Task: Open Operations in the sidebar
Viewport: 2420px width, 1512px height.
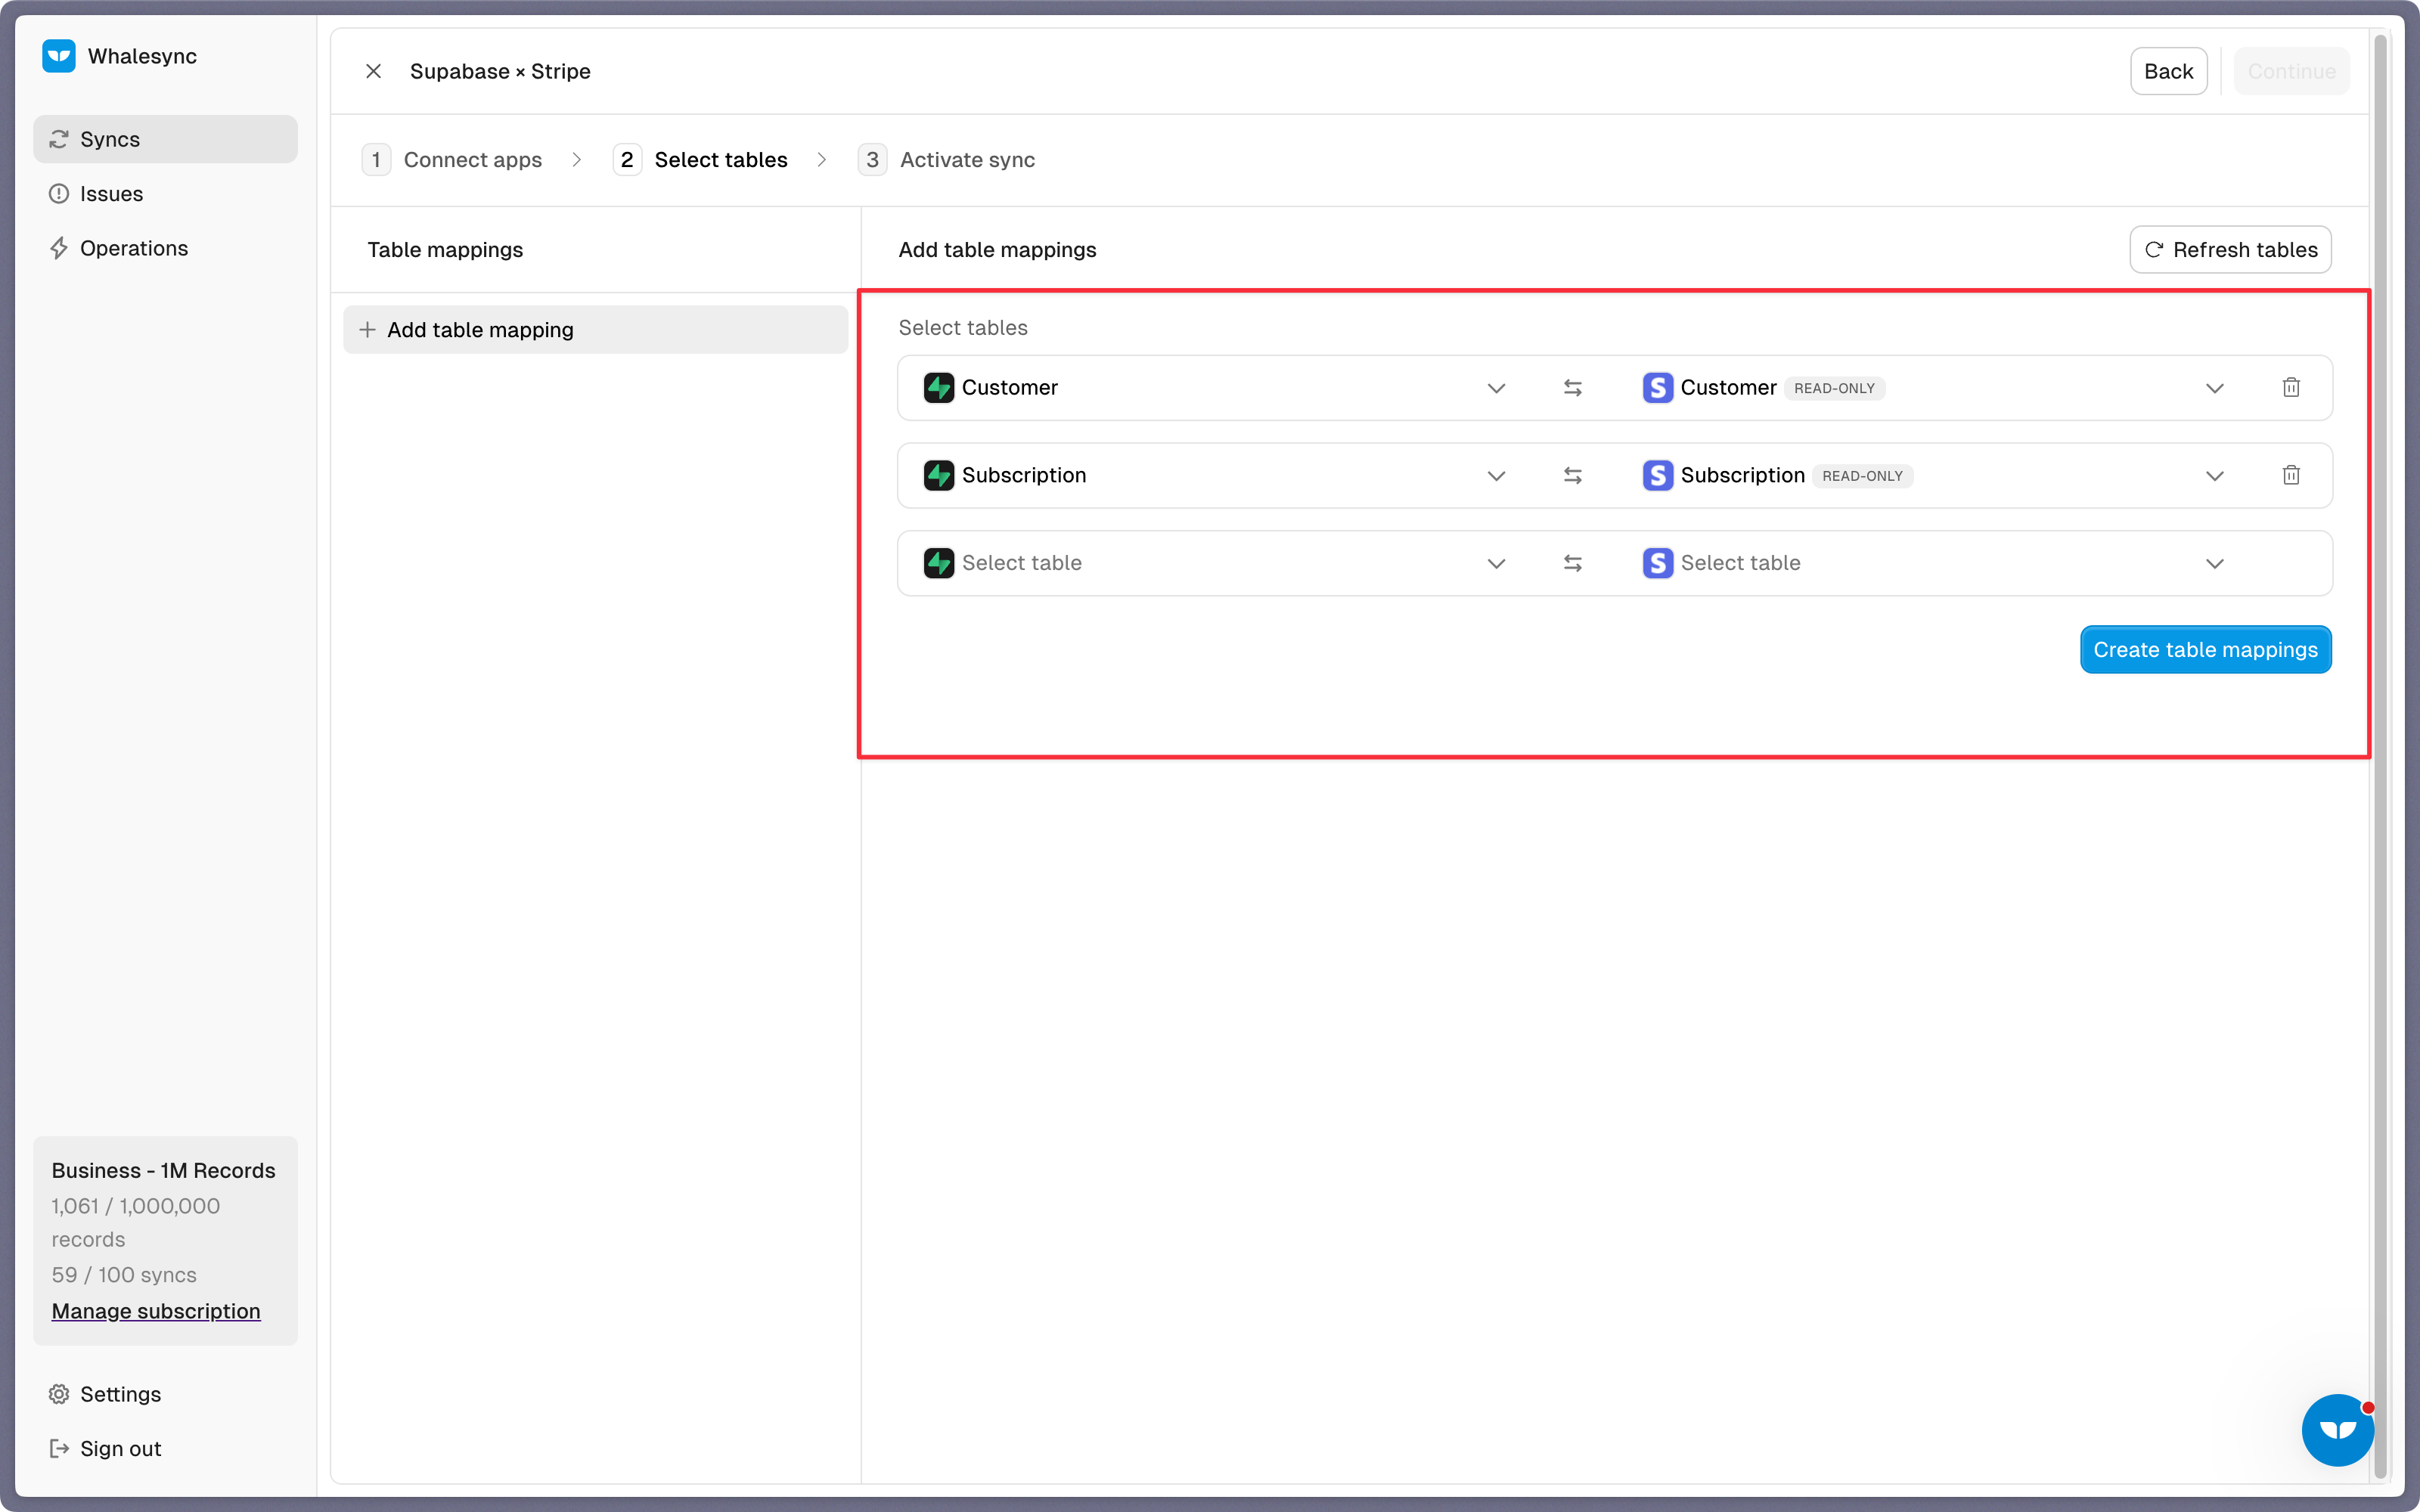Action: [165, 248]
